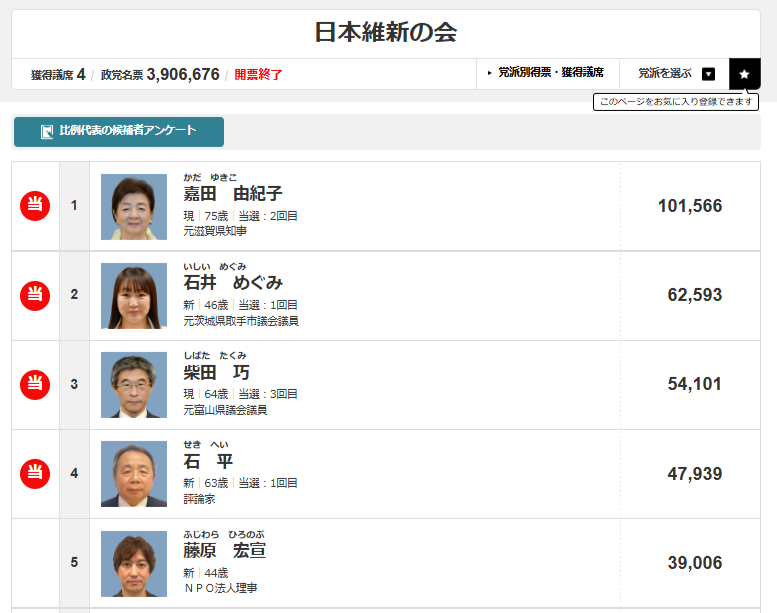The image size is (777, 613).
Task: Click the 当選：3回目 text
Action: click(268, 394)
